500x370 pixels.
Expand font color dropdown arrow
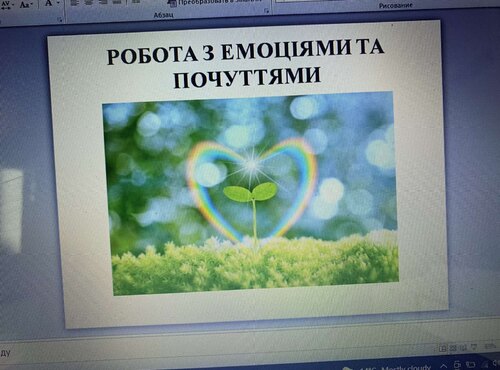coord(58,3)
